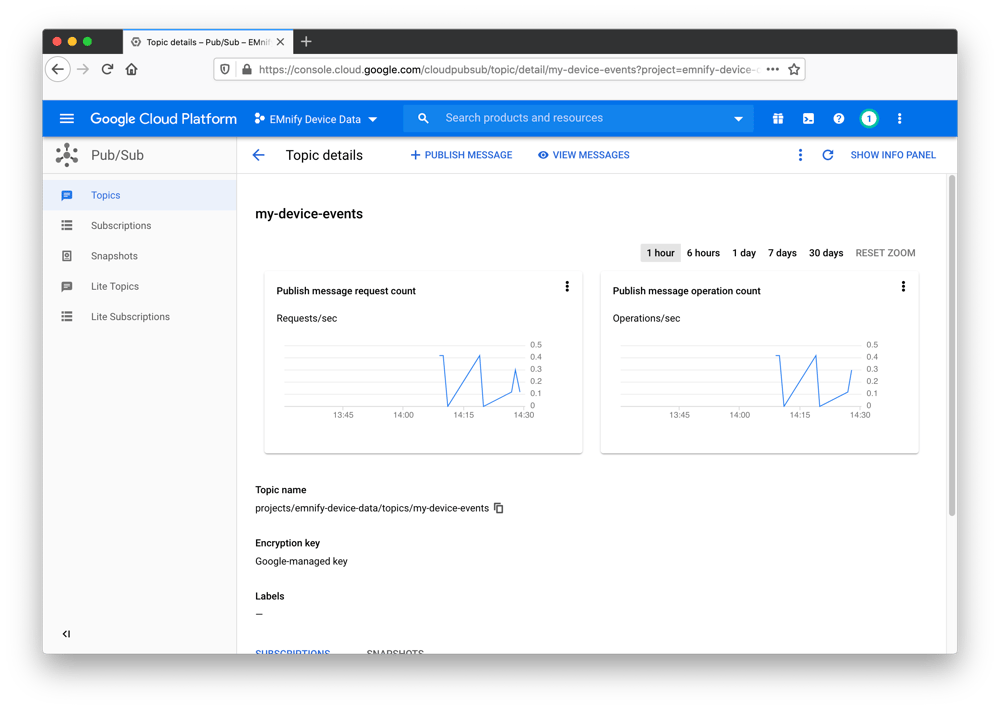Copy the topic name to clipboard
The height and width of the screenshot is (710, 1000).
pos(499,508)
